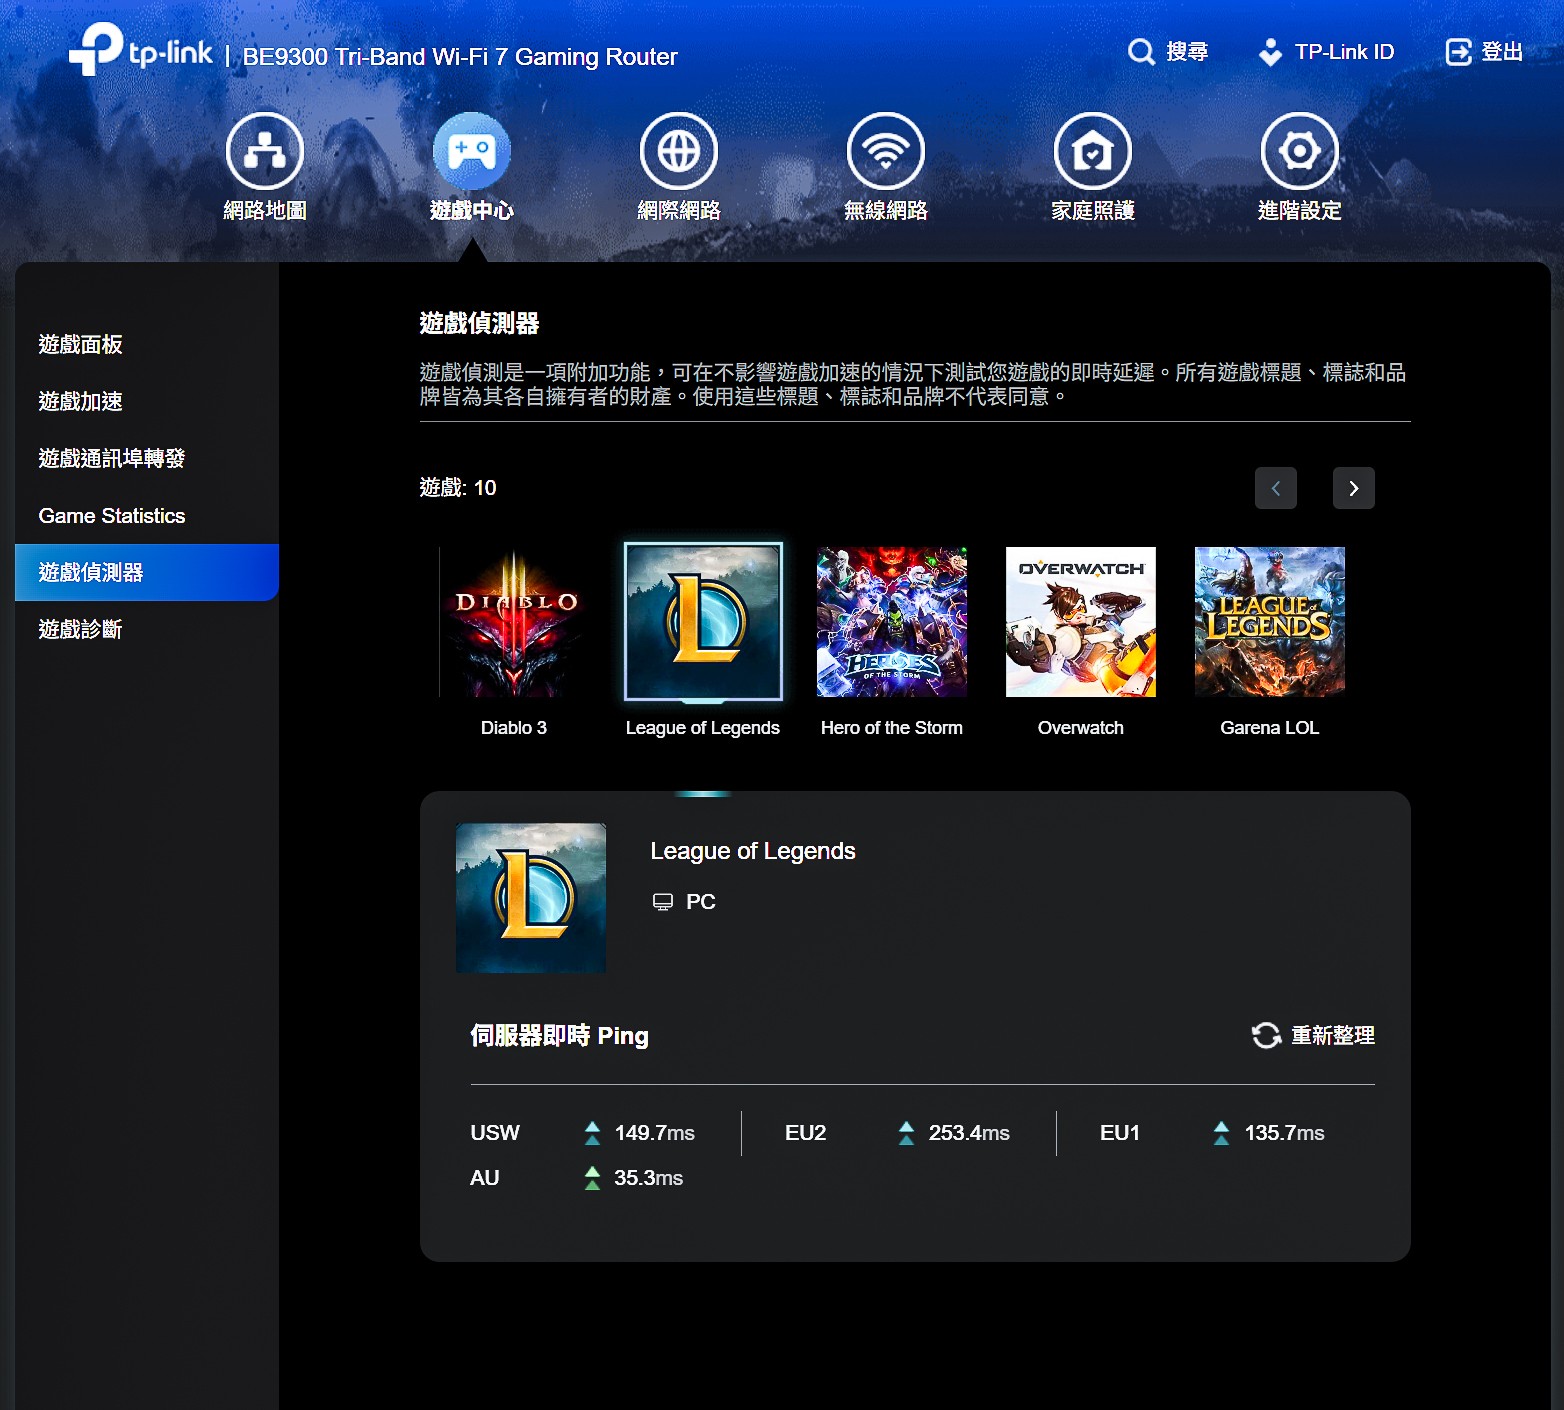Click the 149.7ms USW ping value

click(655, 1133)
